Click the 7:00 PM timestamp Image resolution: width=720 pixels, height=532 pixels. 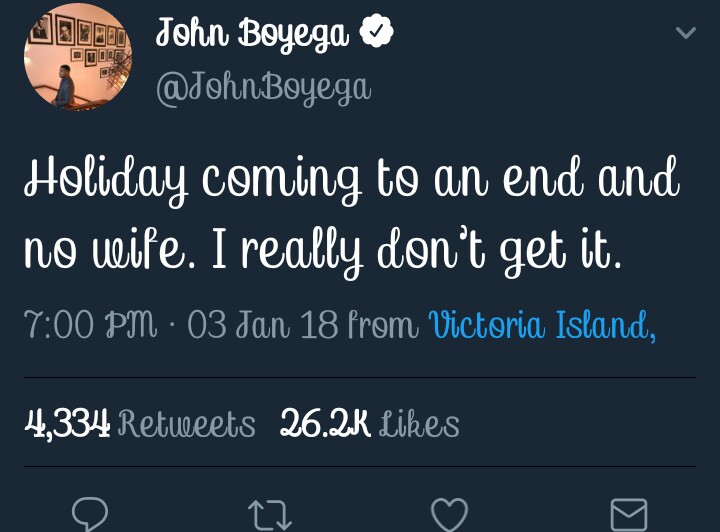coord(91,326)
